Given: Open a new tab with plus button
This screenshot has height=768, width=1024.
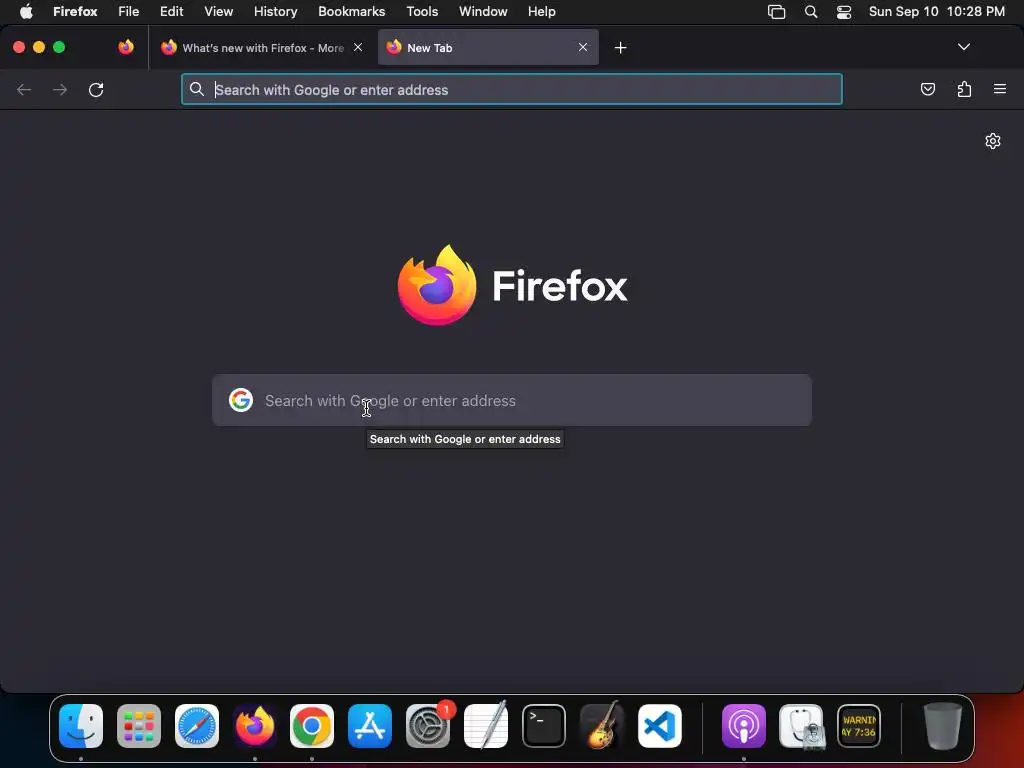Looking at the screenshot, I should [x=620, y=48].
